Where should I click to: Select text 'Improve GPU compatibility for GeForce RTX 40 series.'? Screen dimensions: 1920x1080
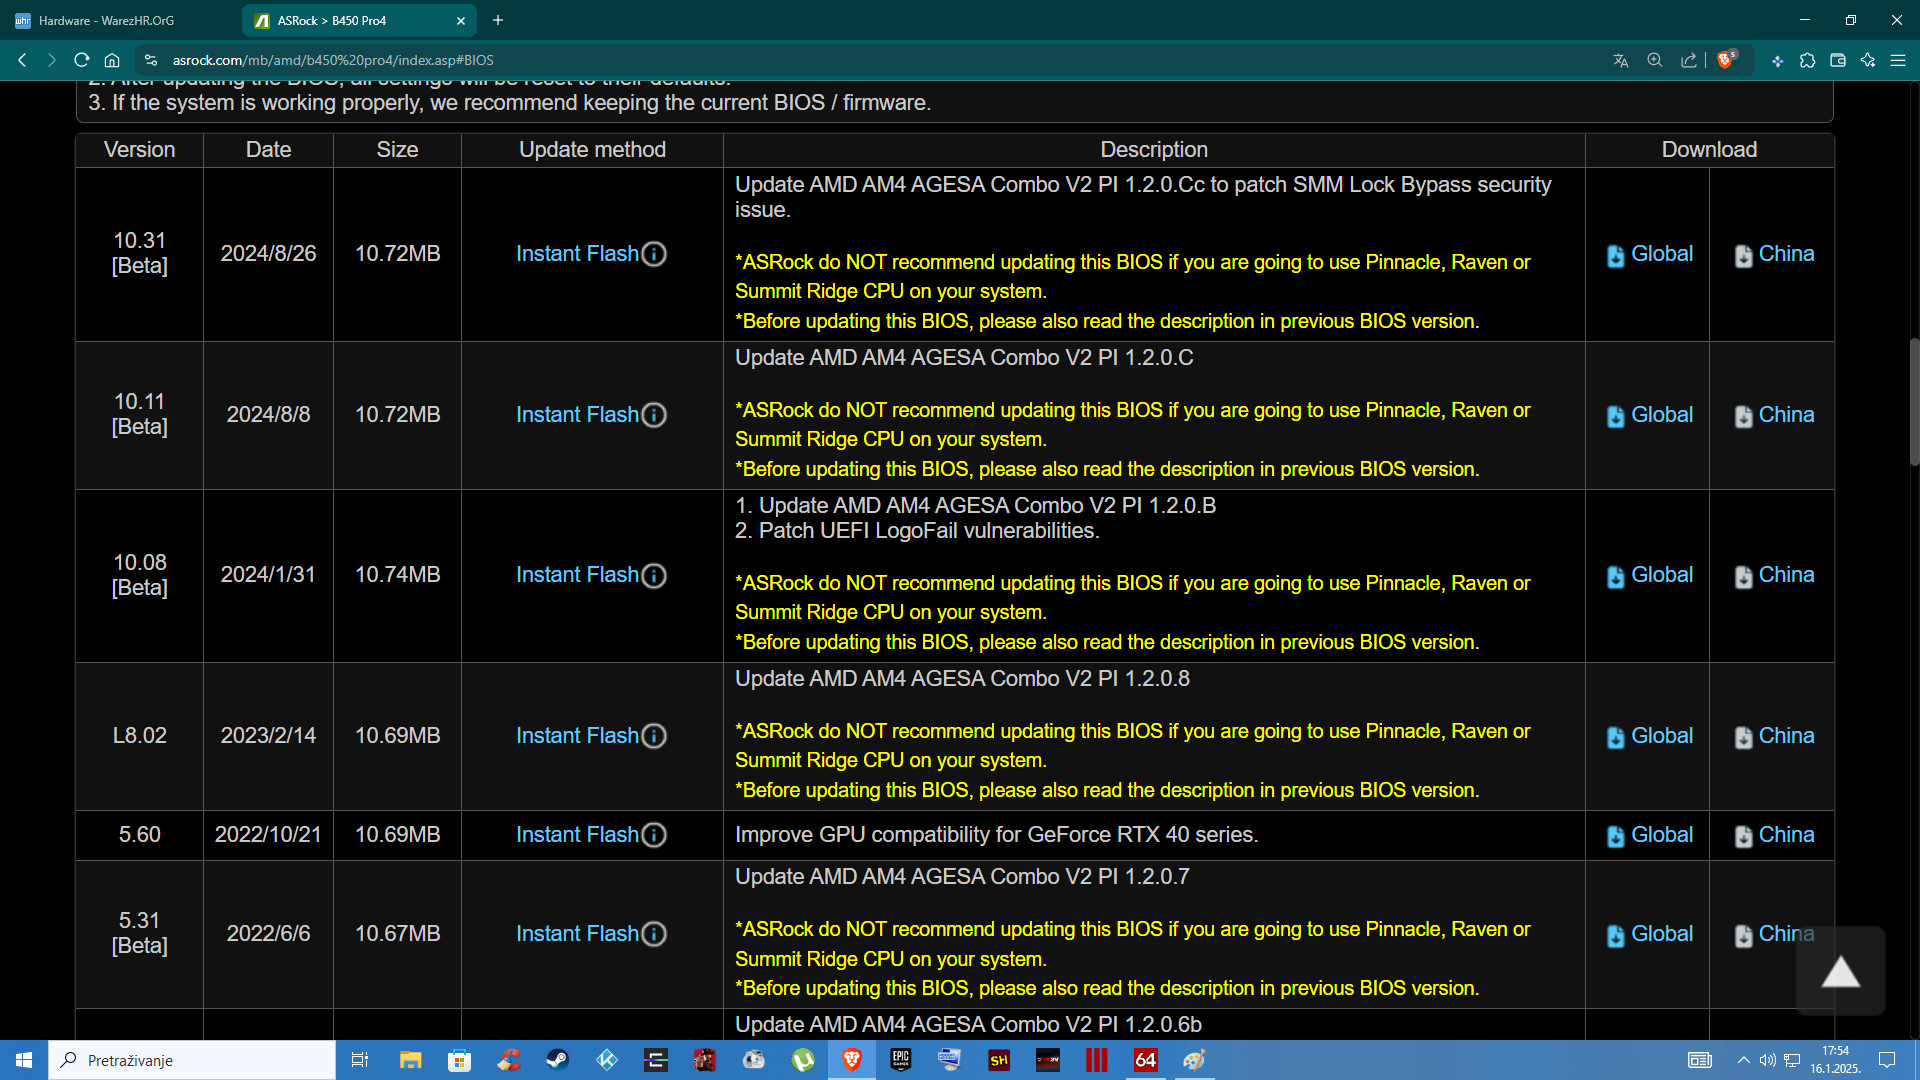point(996,835)
